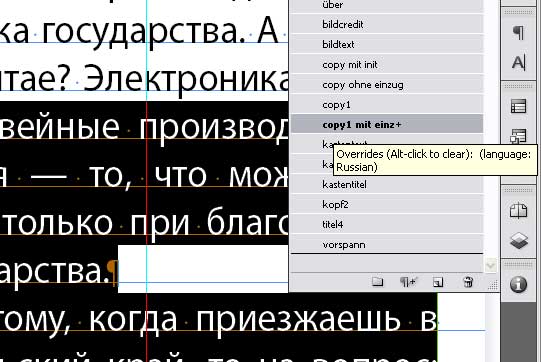Select the titel4 paragraph style
This screenshot has width=541, height=362.
386,225
